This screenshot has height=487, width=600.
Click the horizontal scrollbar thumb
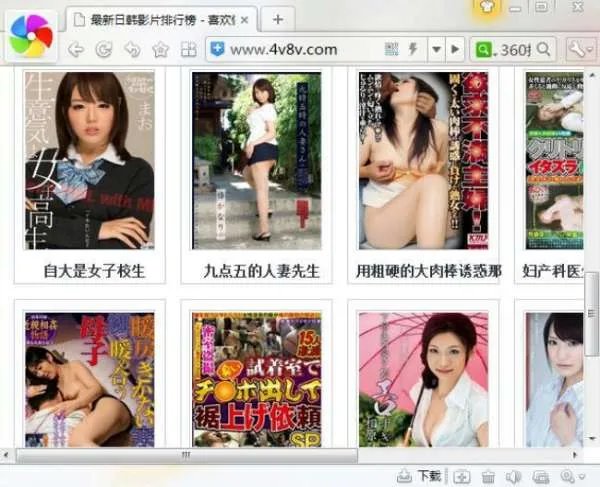[x=187, y=455]
